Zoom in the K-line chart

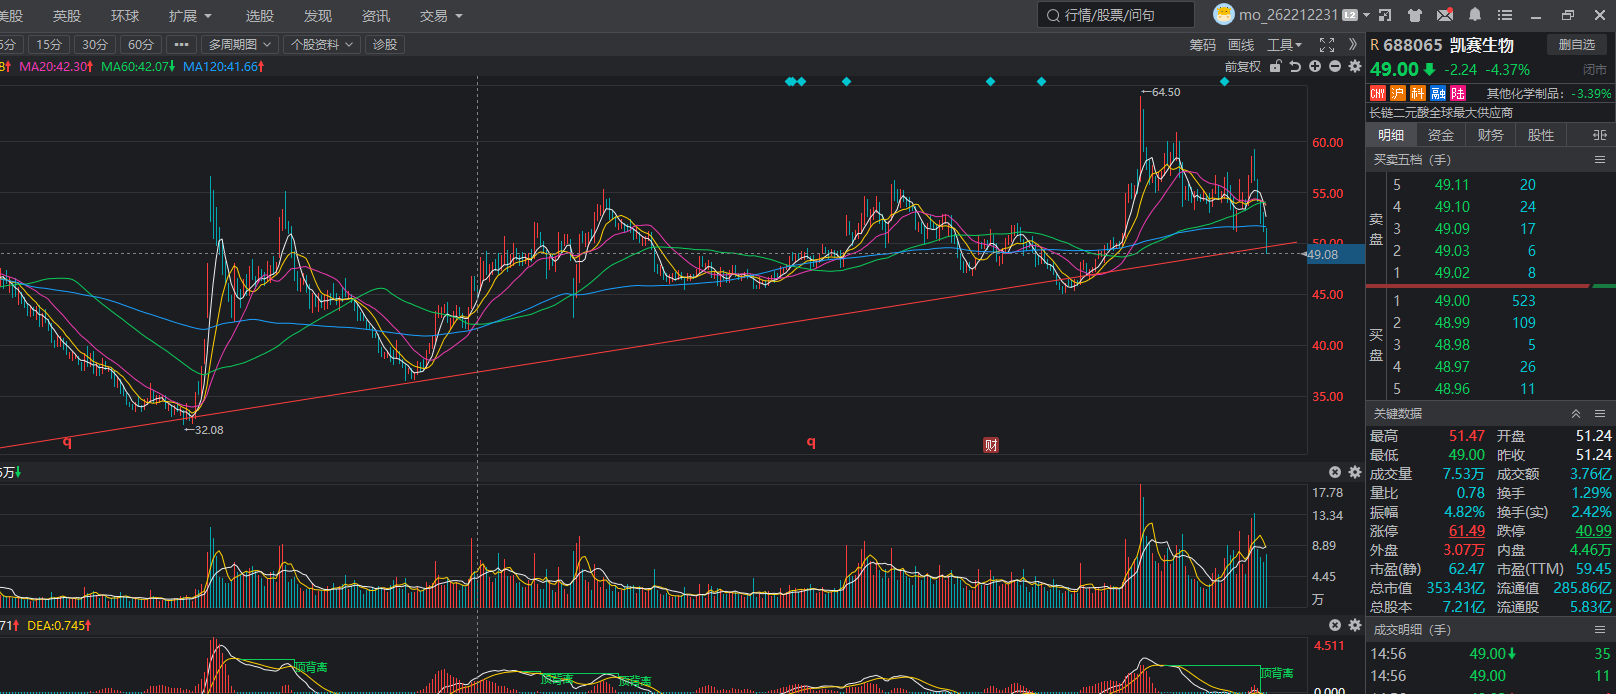pyautogui.click(x=1315, y=66)
